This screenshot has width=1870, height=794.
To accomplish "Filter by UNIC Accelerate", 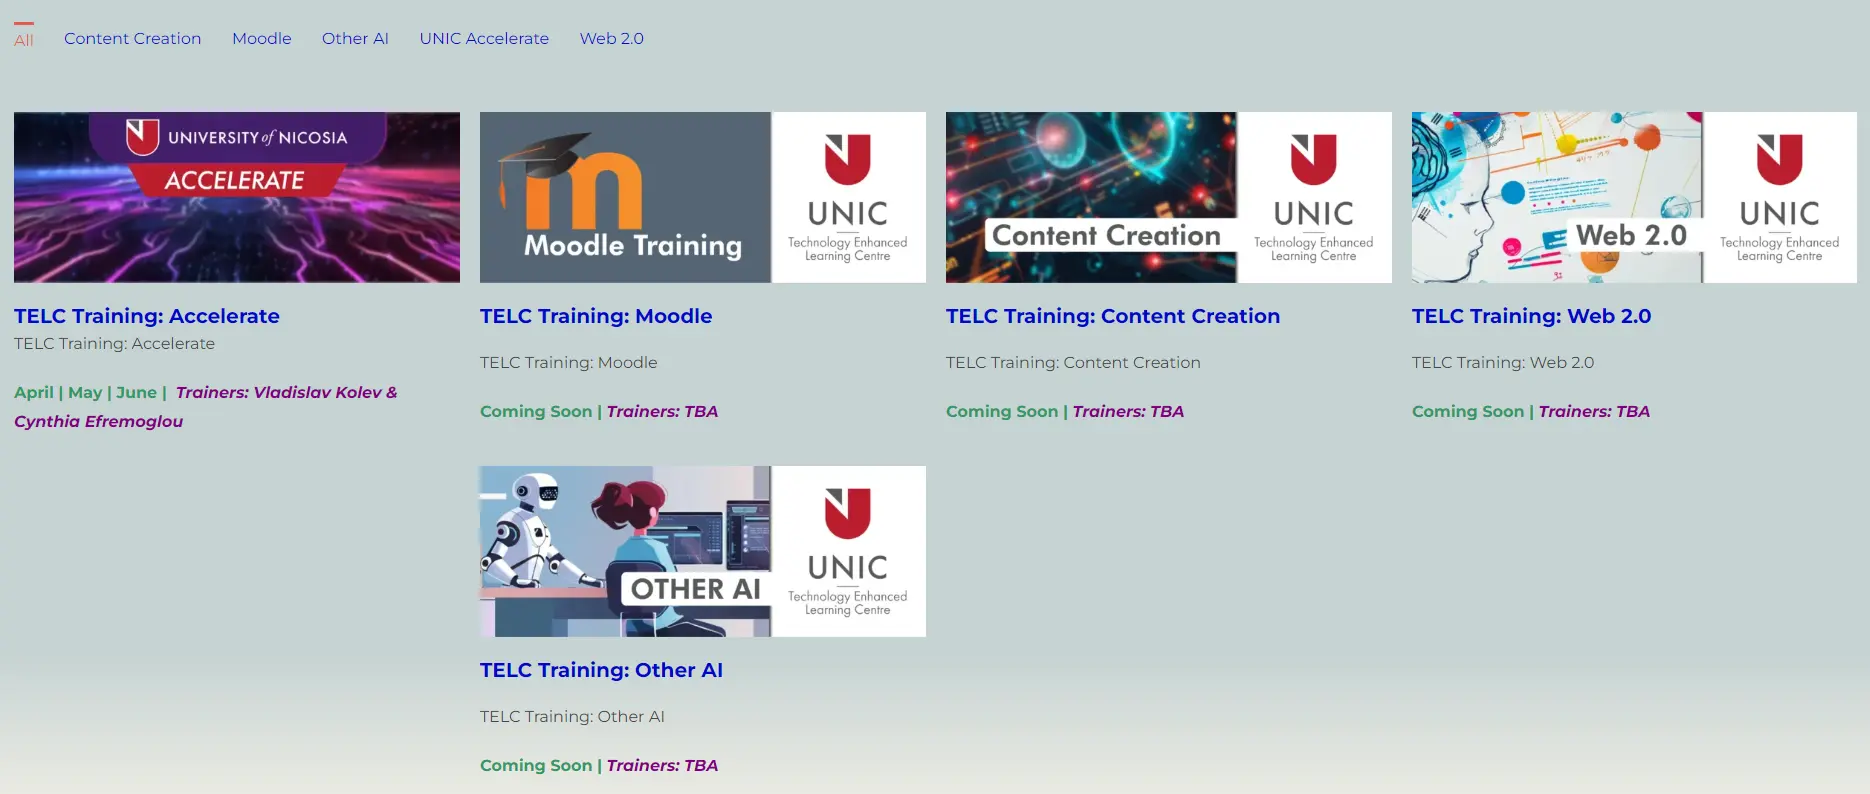I will point(484,38).
